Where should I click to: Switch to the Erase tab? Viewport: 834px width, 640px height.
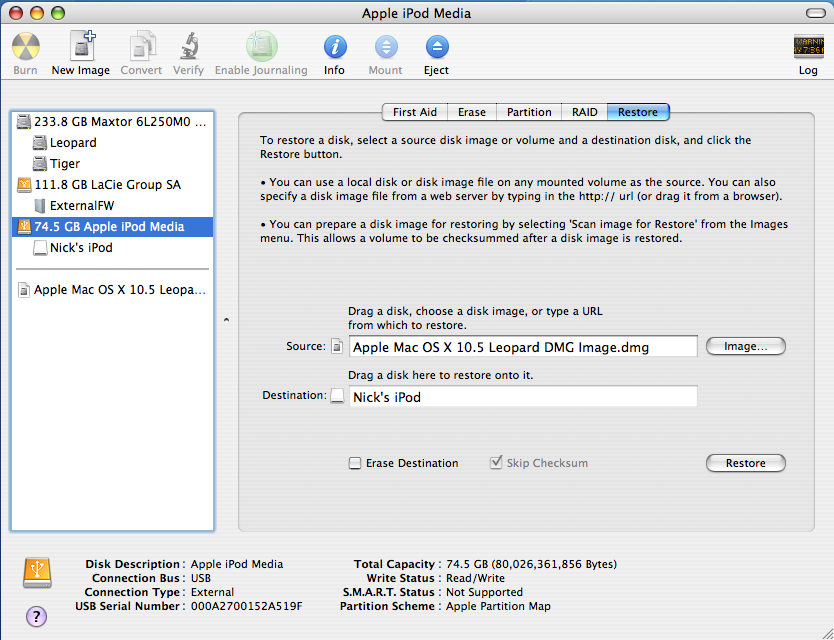pyautogui.click(x=472, y=112)
